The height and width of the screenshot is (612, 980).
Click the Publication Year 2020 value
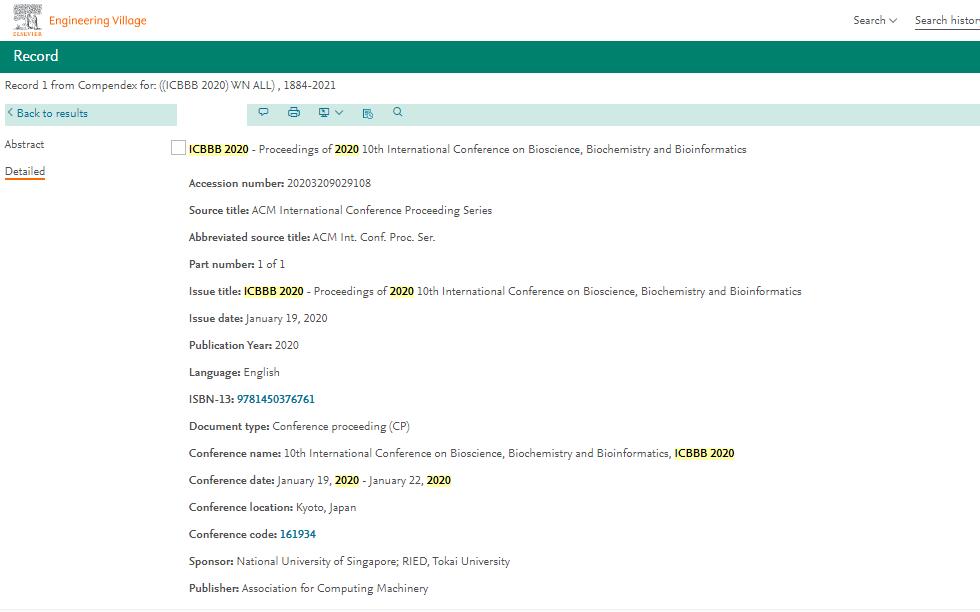tap(287, 345)
